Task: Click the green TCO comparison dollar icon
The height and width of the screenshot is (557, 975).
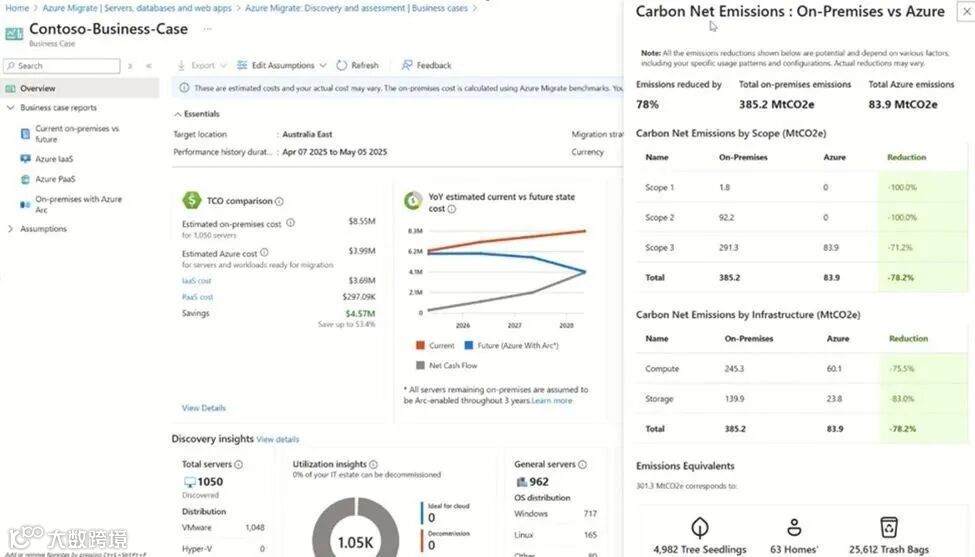Action: [192, 200]
